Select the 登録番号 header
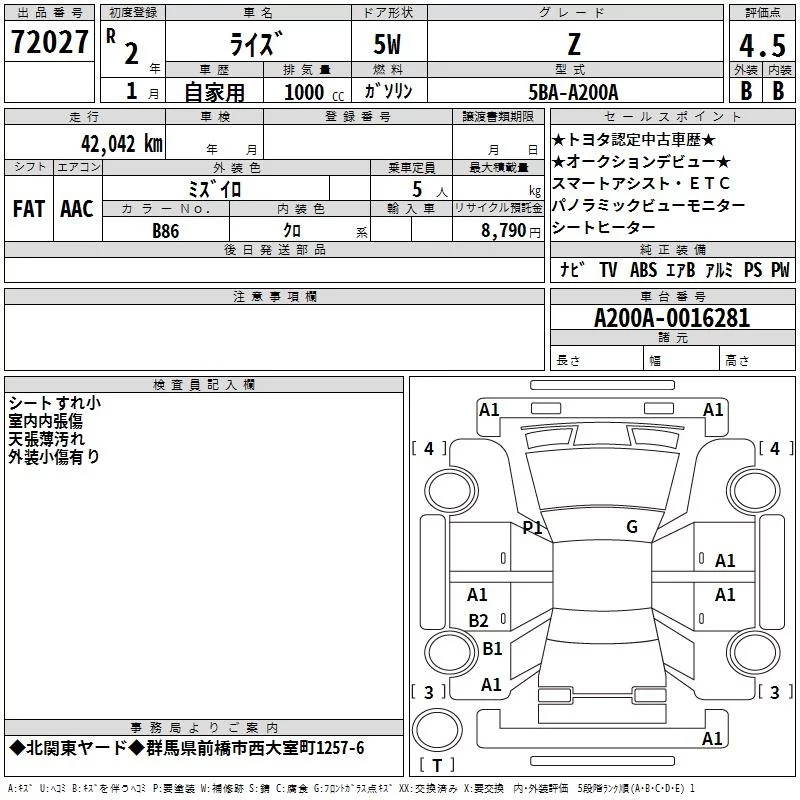 pyautogui.click(x=358, y=116)
